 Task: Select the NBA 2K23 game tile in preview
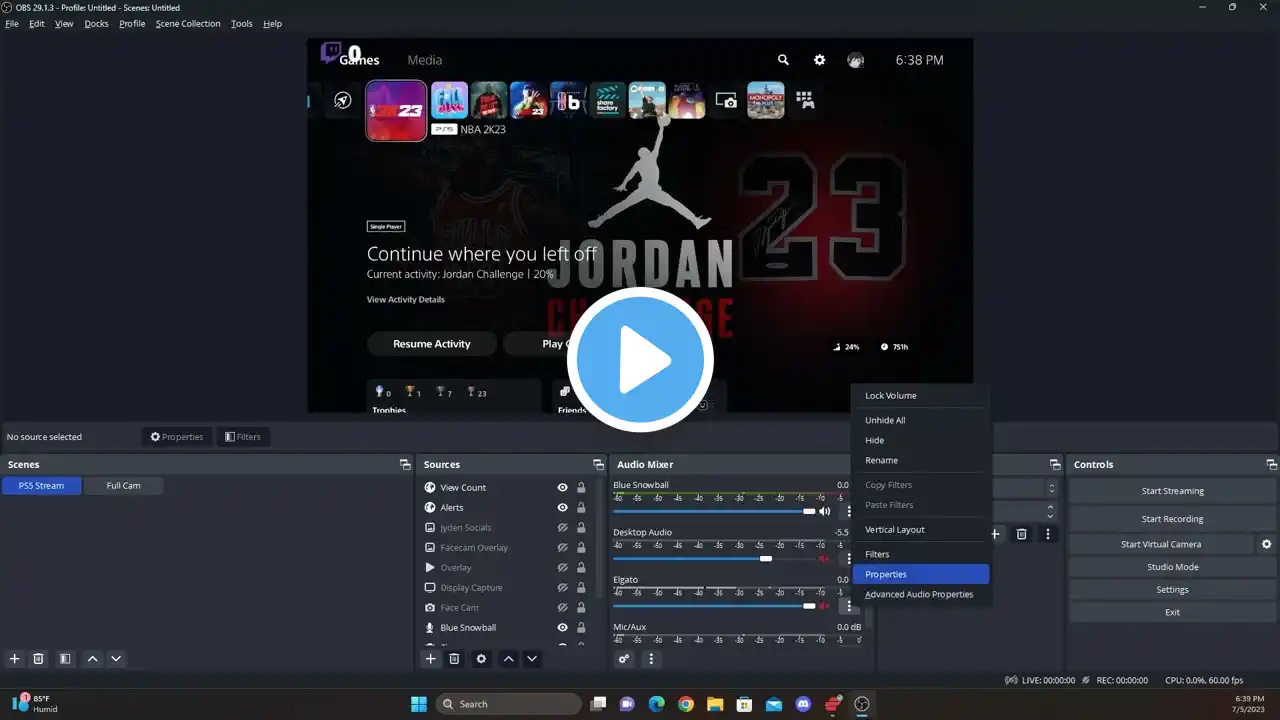coord(396,110)
